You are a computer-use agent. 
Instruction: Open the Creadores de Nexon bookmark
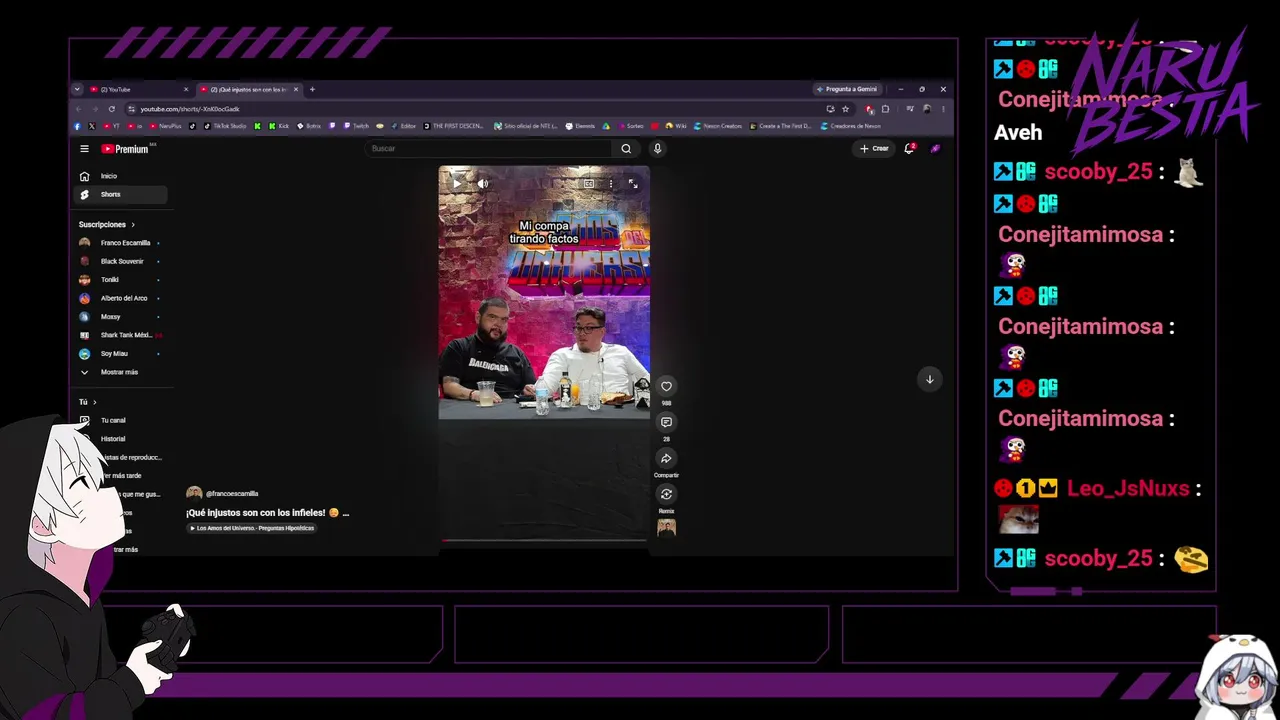pyautogui.click(x=851, y=126)
